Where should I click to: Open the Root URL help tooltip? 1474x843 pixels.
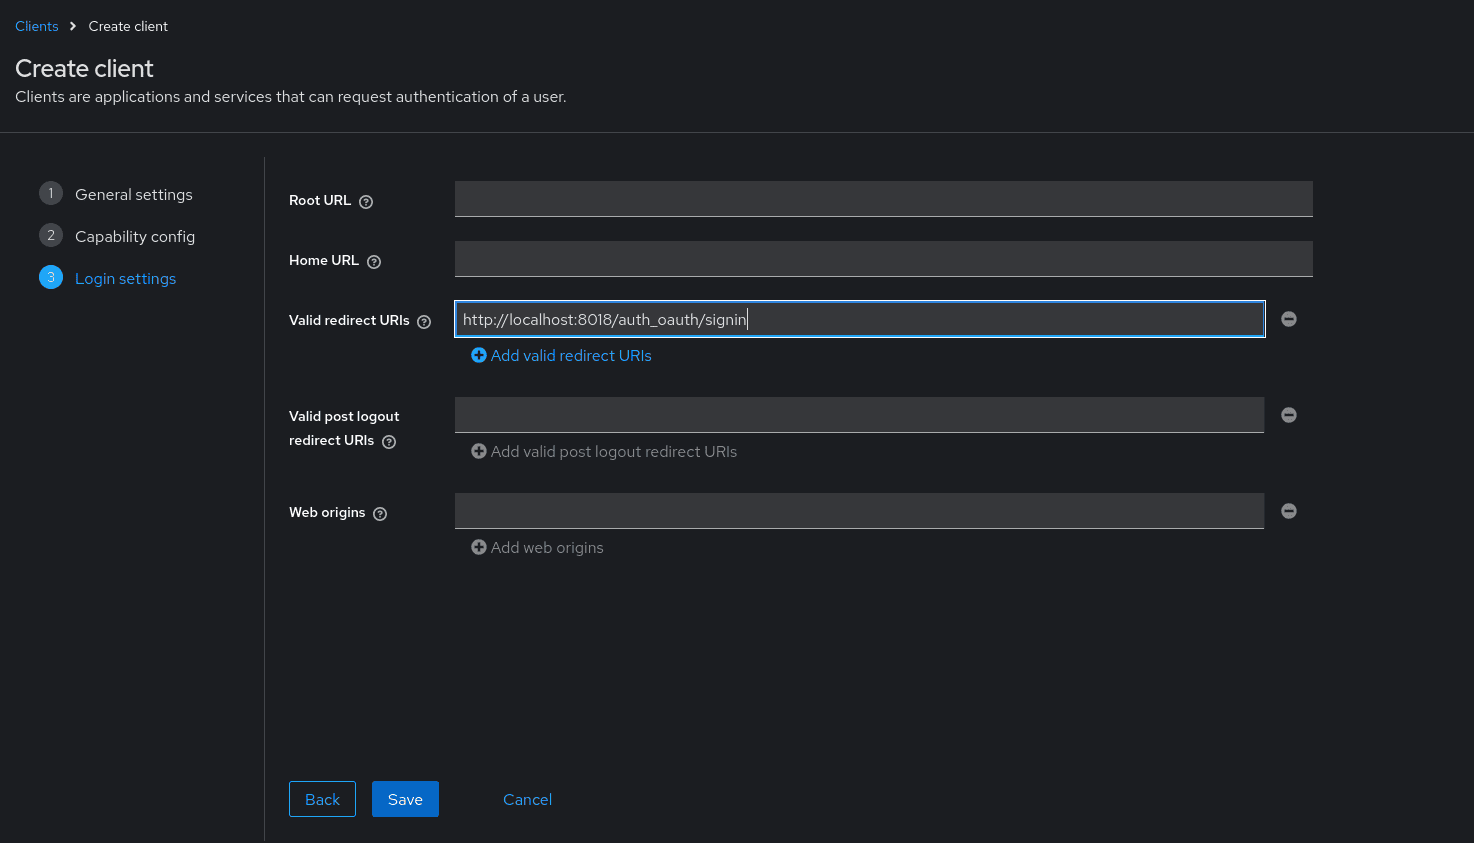click(x=365, y=201)
